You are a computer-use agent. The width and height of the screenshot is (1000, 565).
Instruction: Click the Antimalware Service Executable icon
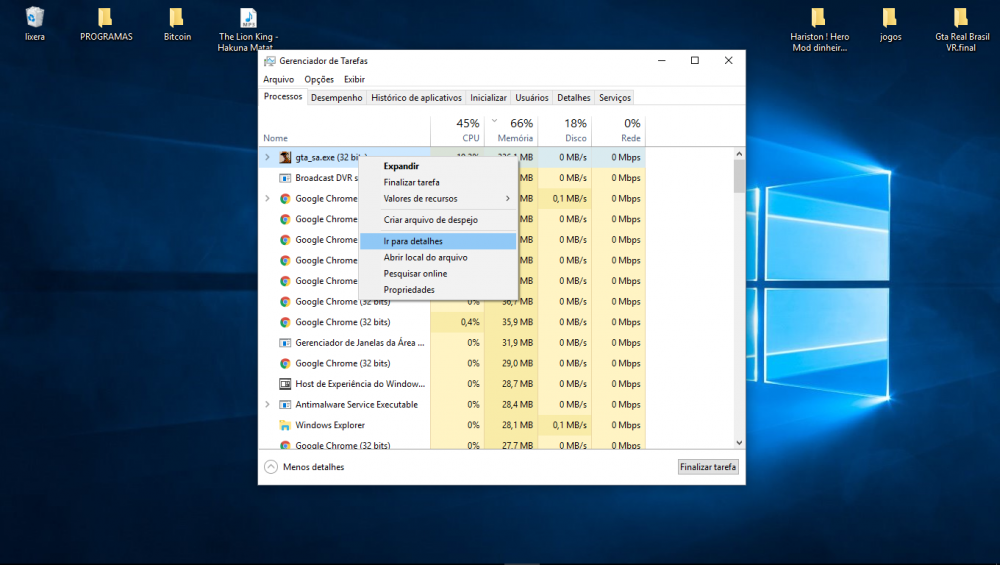pyautogui.click(x=285, y=404)
